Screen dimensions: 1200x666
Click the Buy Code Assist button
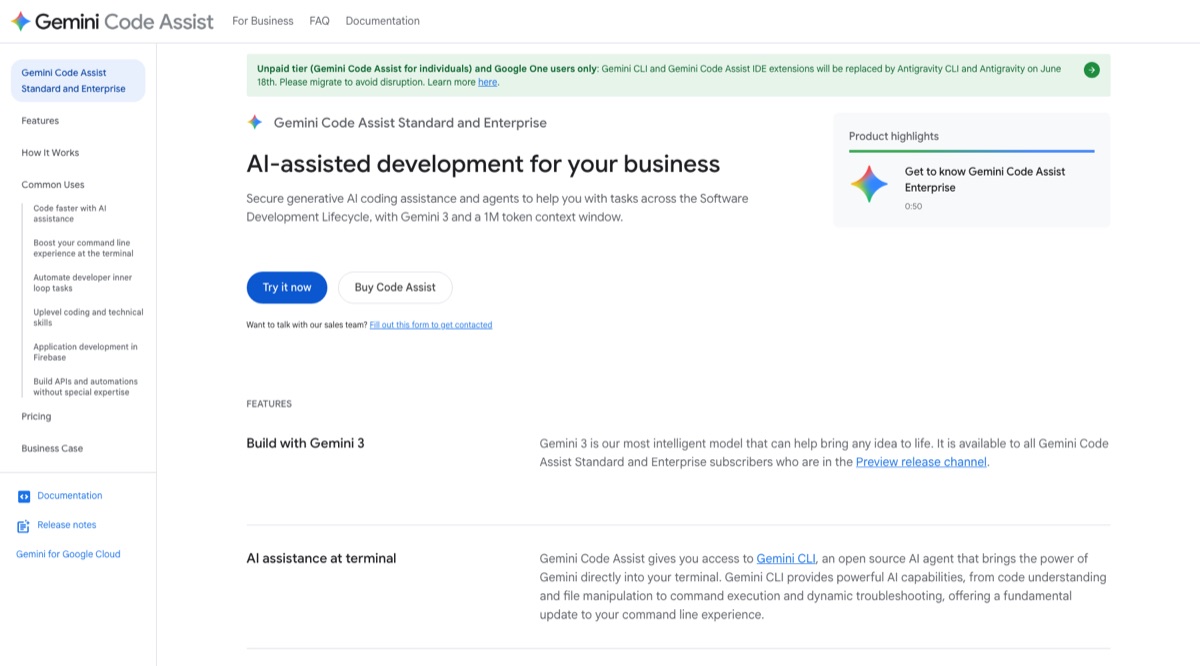pyautogui.click(x=395, y=287)
